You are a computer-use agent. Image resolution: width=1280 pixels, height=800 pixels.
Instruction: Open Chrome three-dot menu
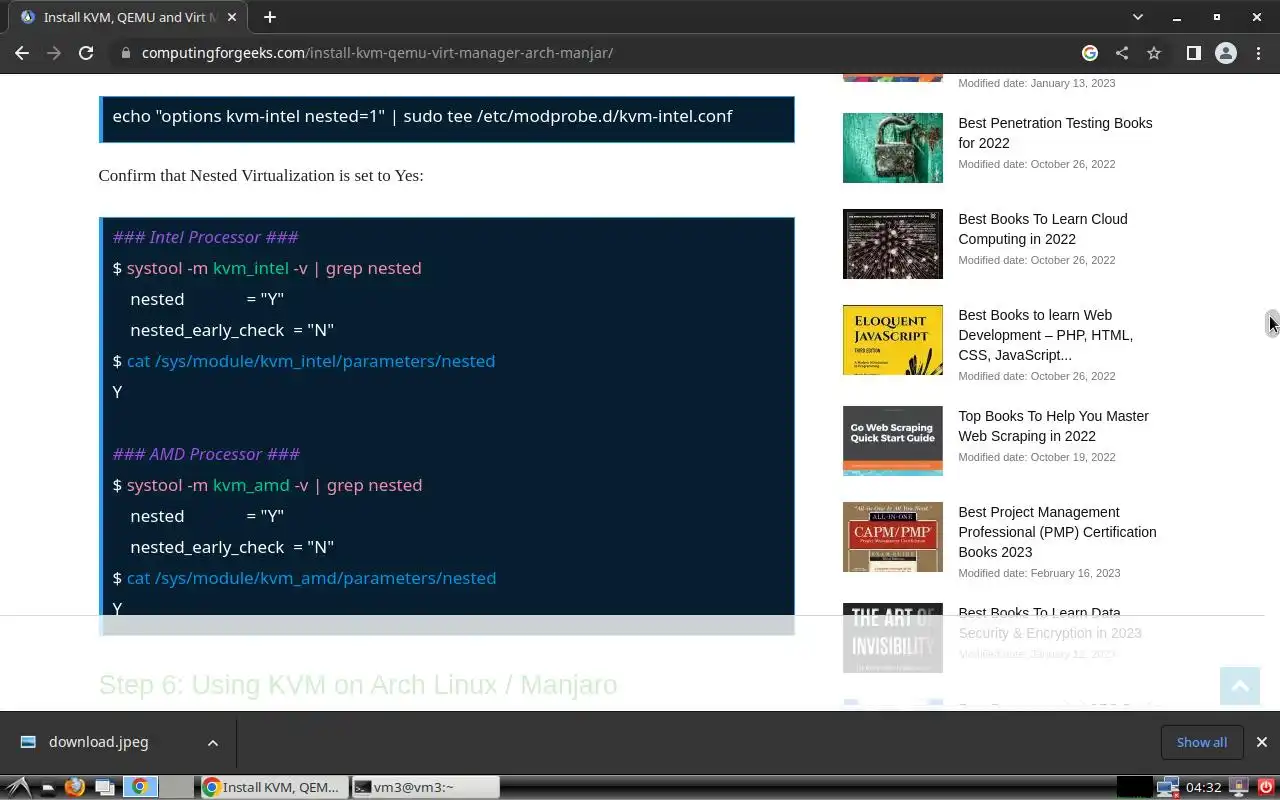(x=1257, y=53)
